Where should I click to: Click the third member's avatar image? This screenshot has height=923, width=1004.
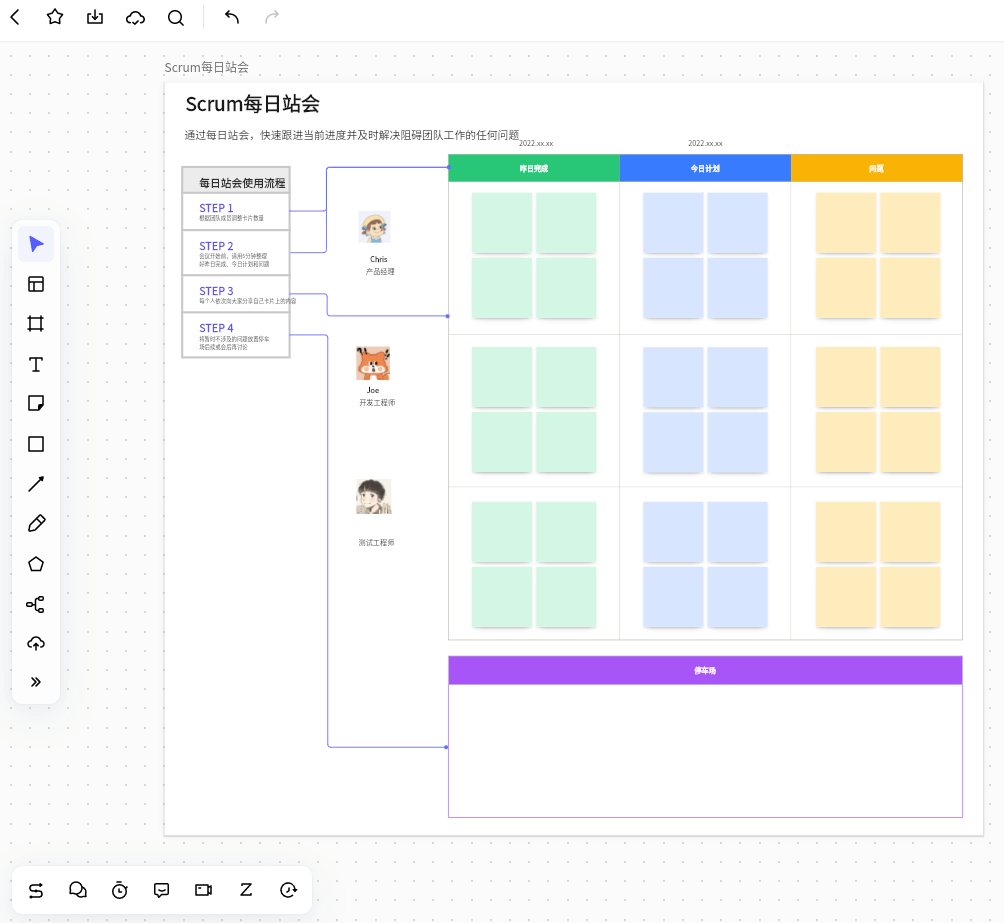[x=374, y=496]
